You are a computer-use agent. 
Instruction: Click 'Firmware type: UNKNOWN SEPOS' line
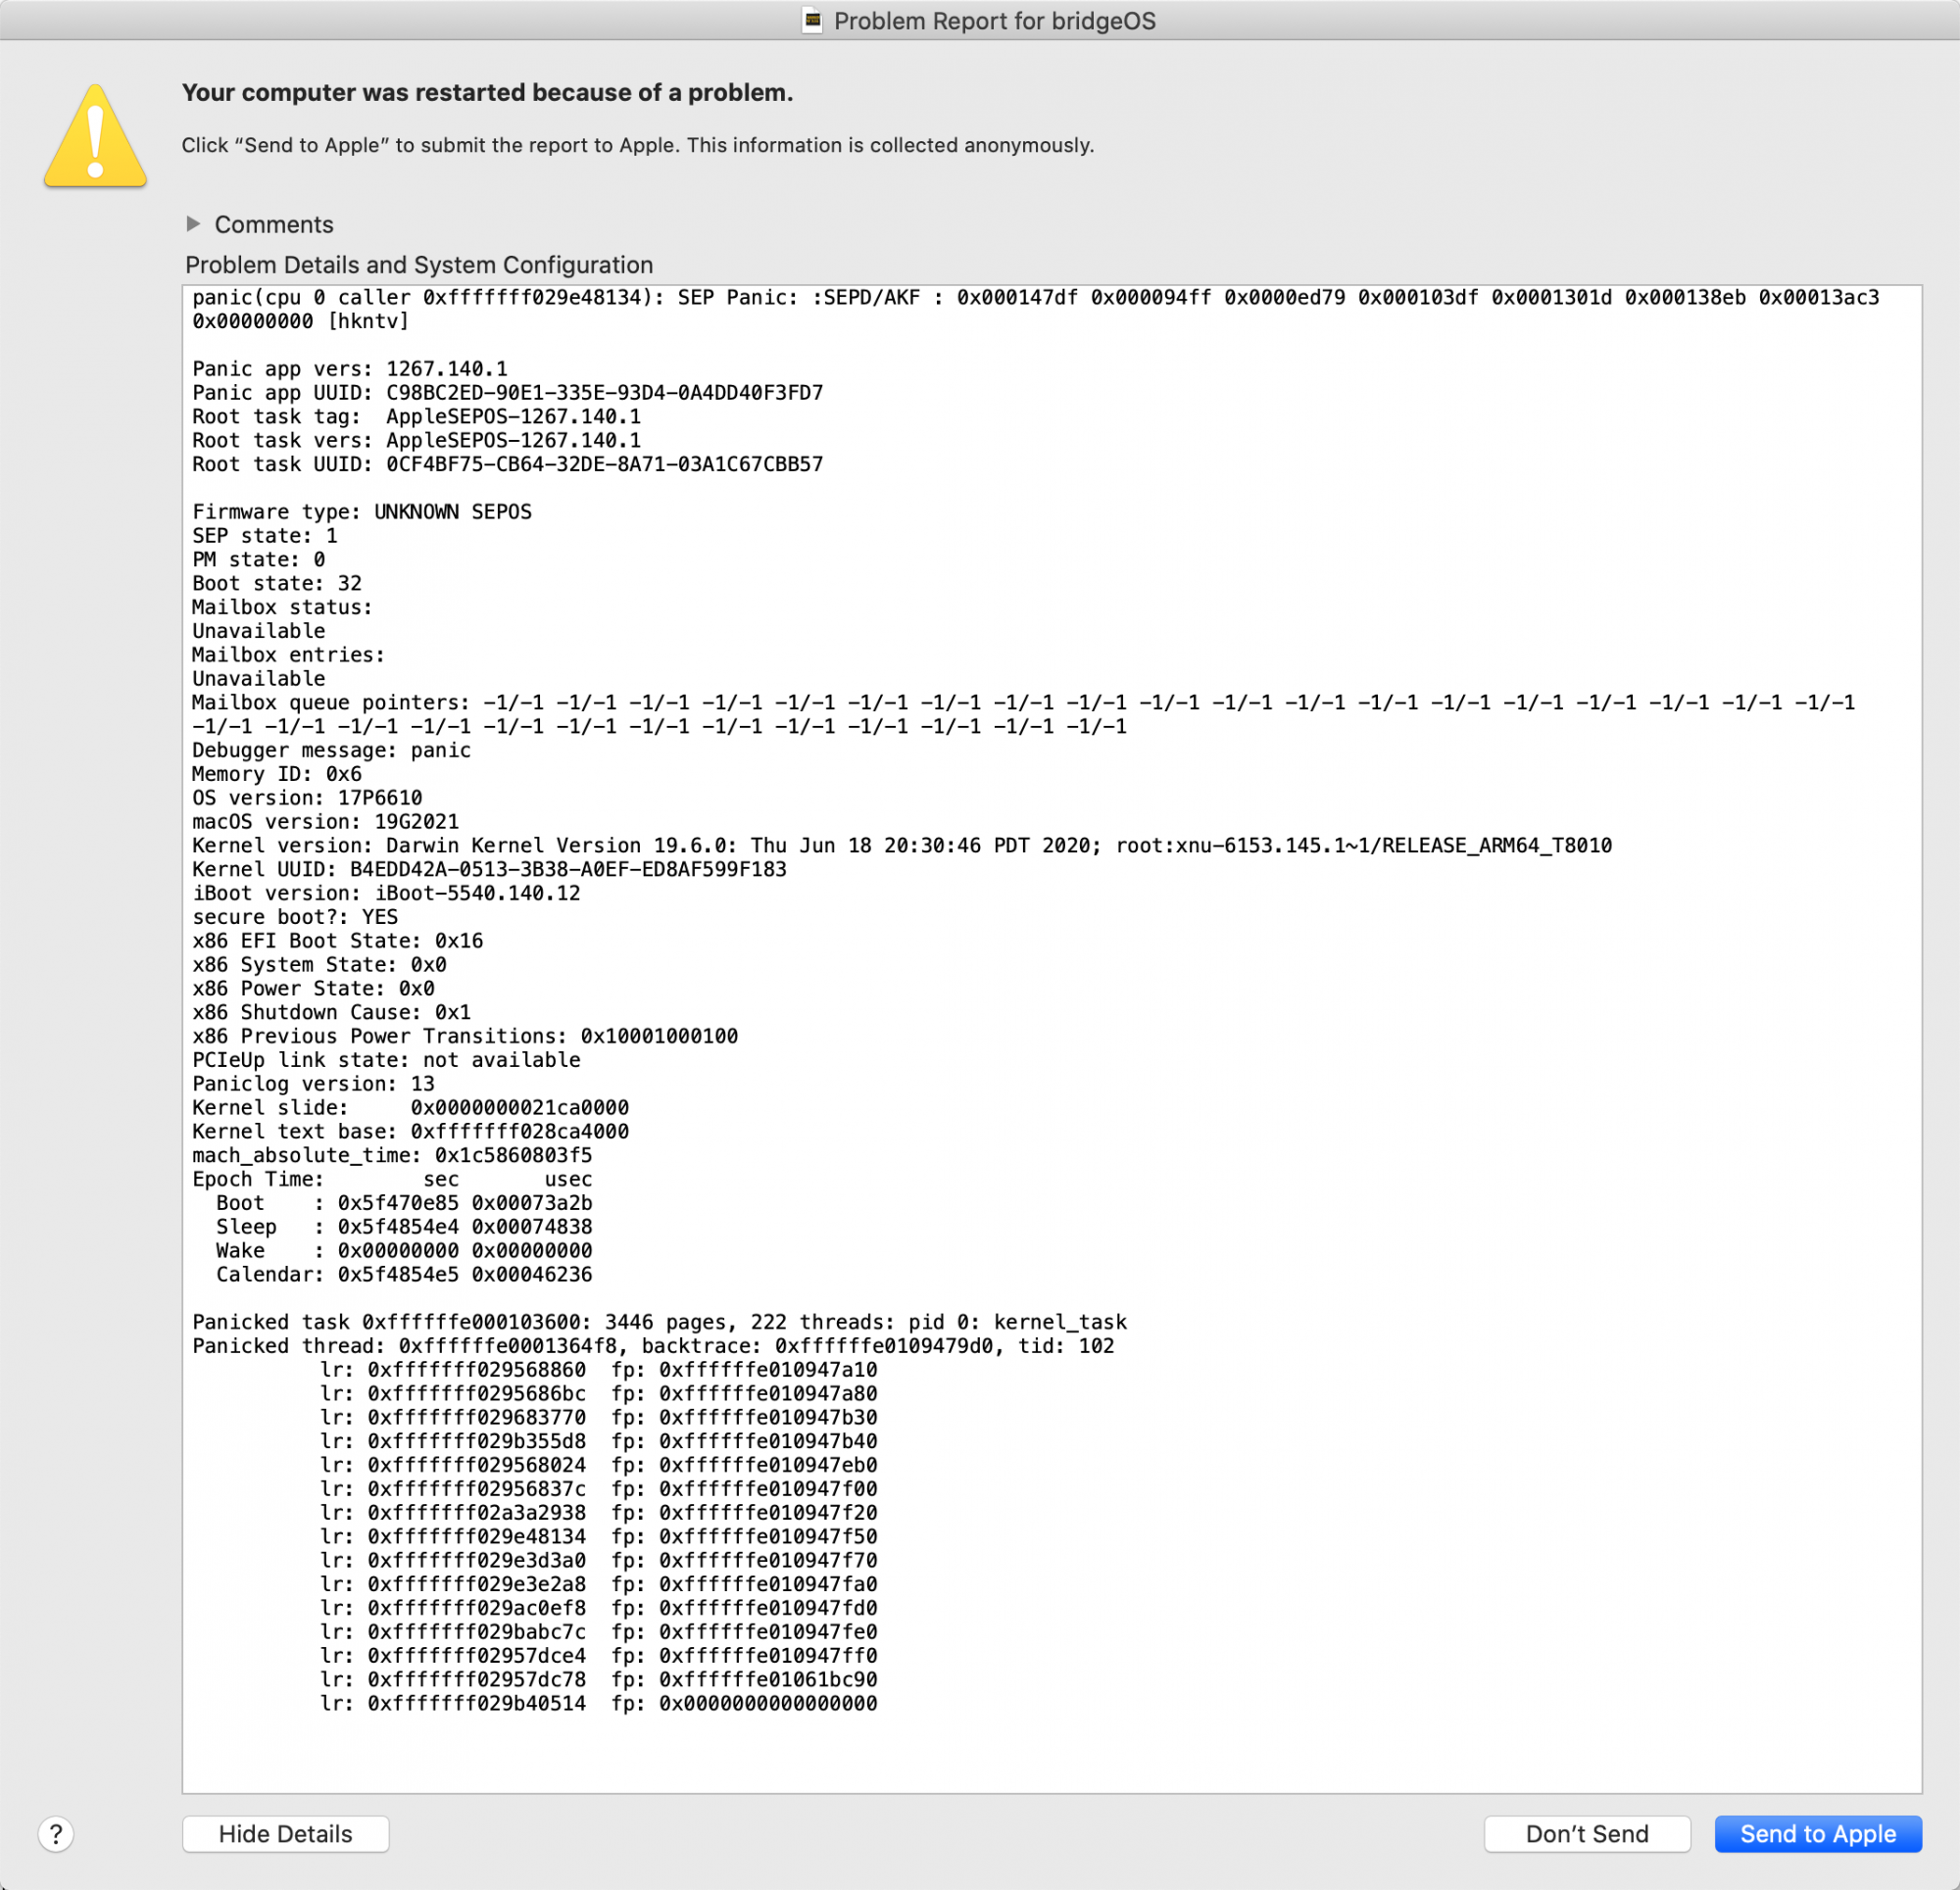(x=362, y=512)
